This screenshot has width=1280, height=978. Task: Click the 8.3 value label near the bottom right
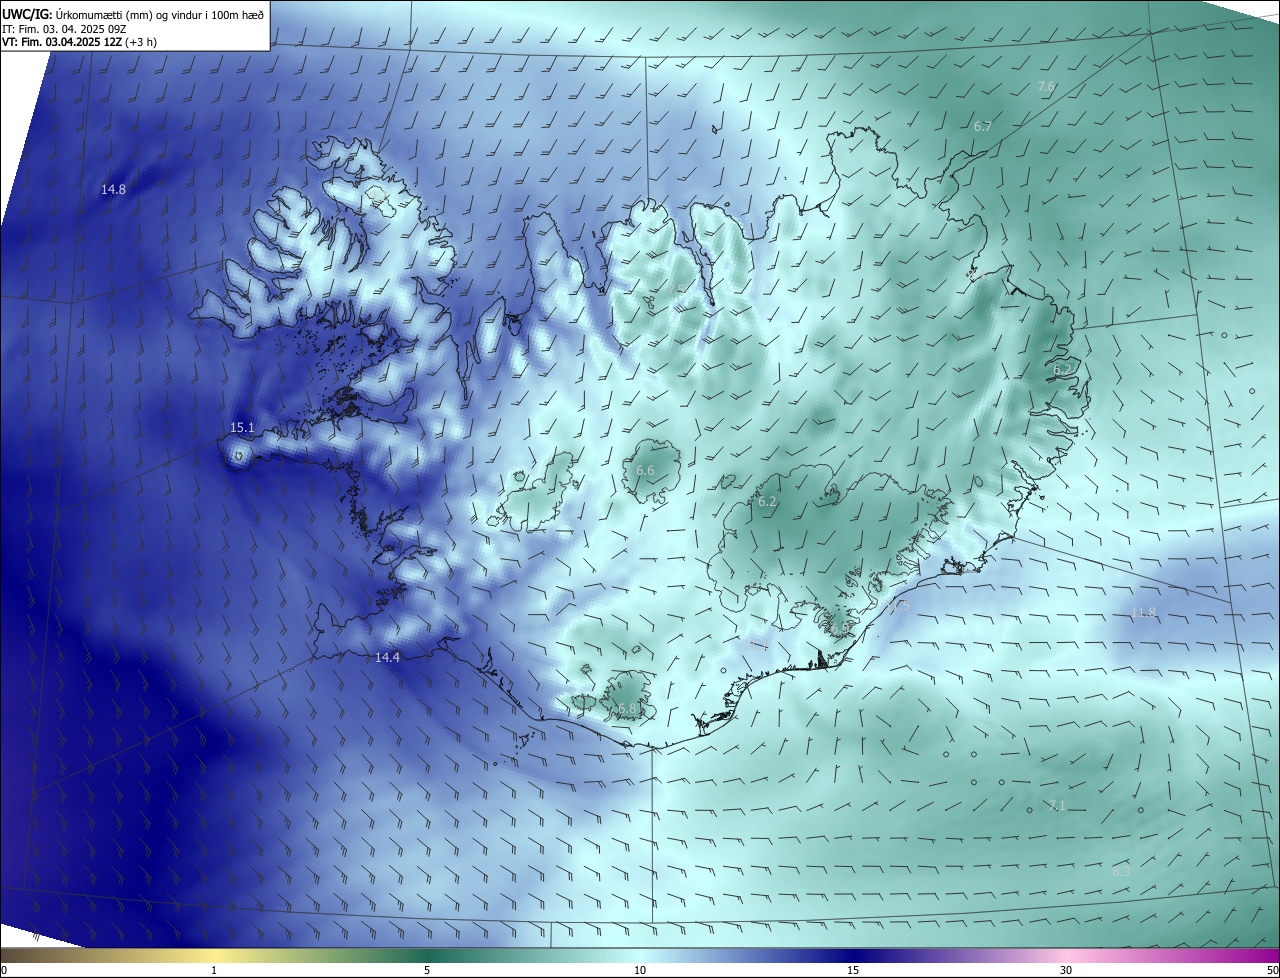(x=1121, y=871)
